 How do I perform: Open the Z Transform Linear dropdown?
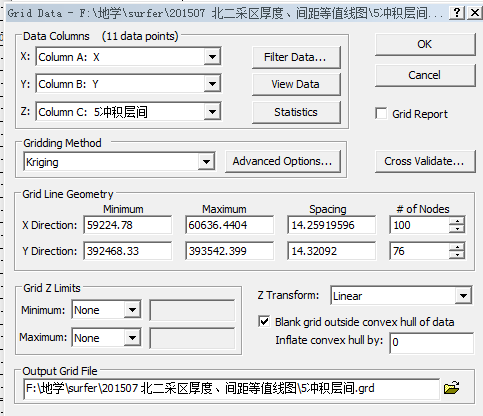pyautogui.click(x=463, y=295)
